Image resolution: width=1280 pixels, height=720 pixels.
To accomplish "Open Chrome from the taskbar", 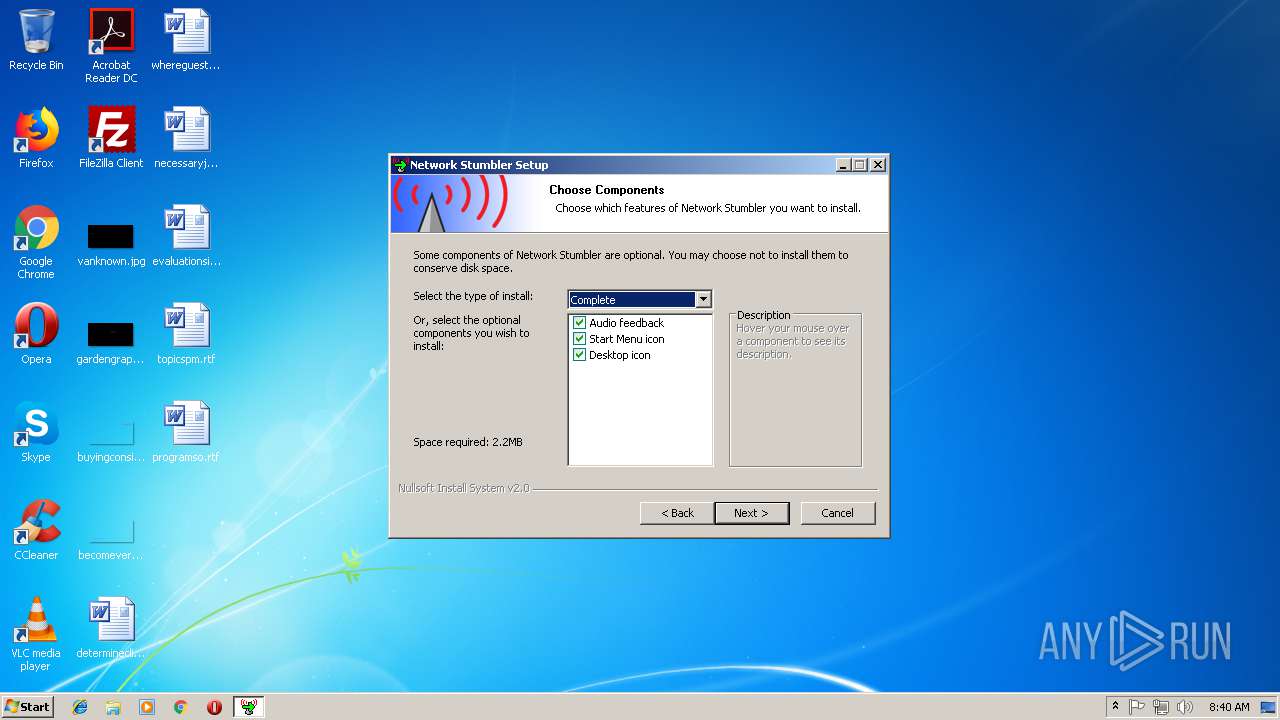I will point(180,707).
